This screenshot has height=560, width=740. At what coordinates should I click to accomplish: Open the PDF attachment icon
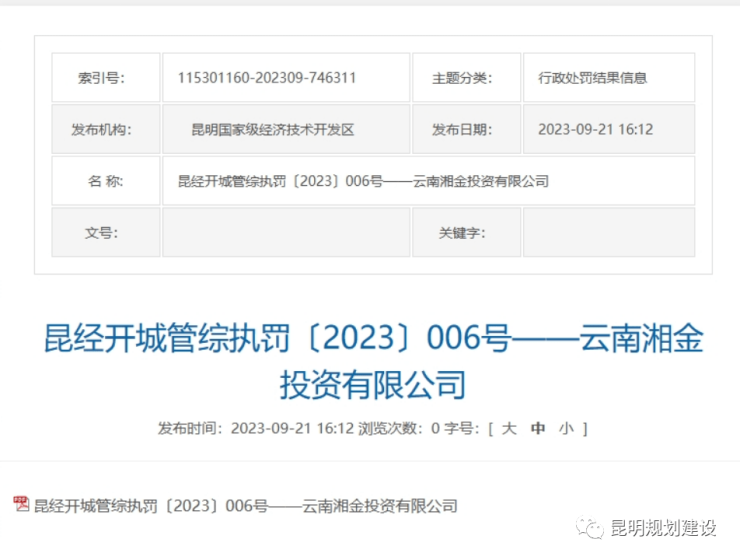(21, 504)
